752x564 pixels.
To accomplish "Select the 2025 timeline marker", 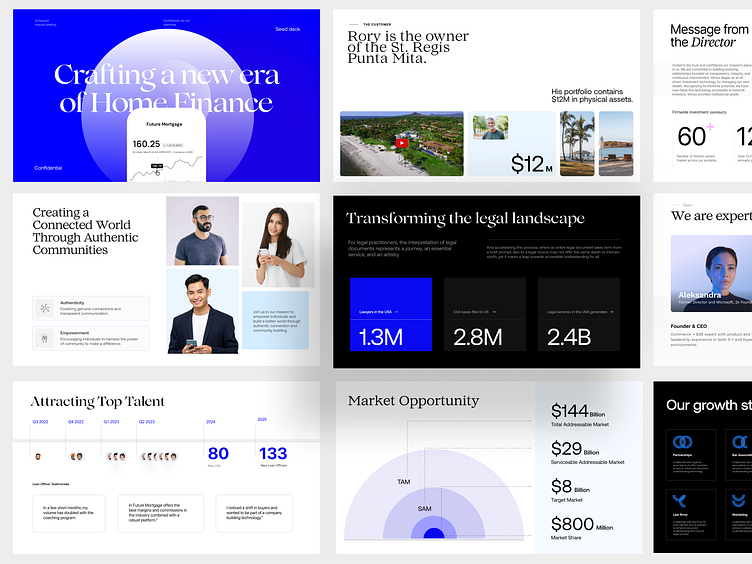I will [262, 420].
